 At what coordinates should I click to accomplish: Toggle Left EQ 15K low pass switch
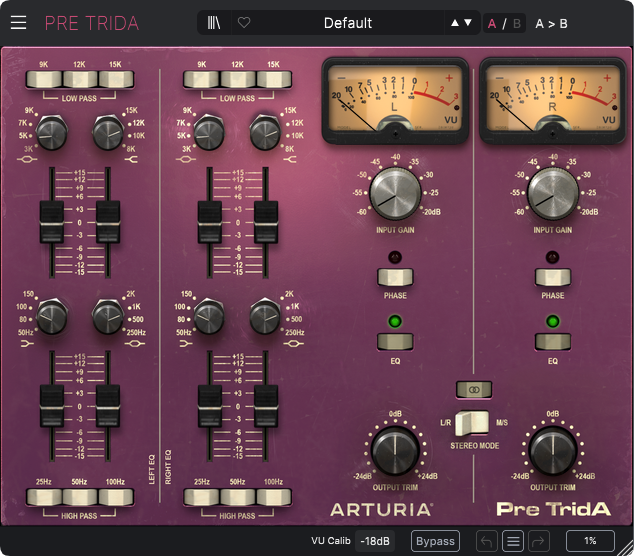tap(116, 79)
